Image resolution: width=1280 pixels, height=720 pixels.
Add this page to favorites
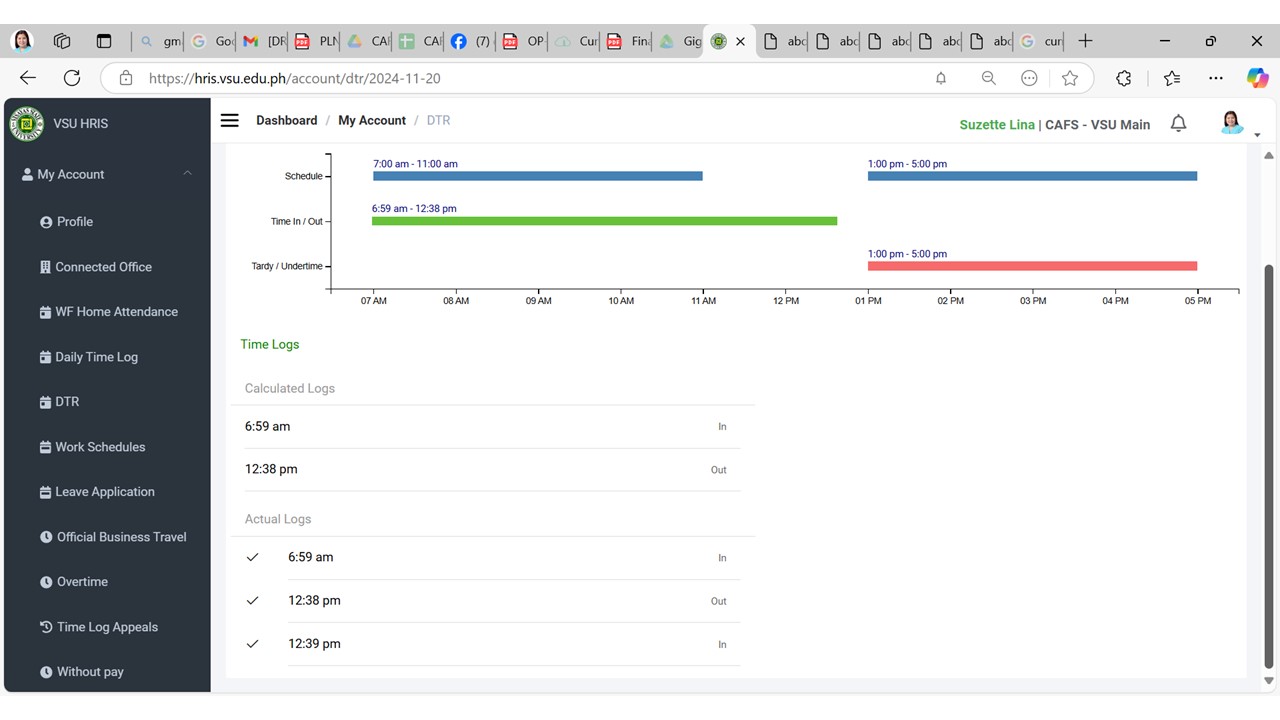point(1070,78)
